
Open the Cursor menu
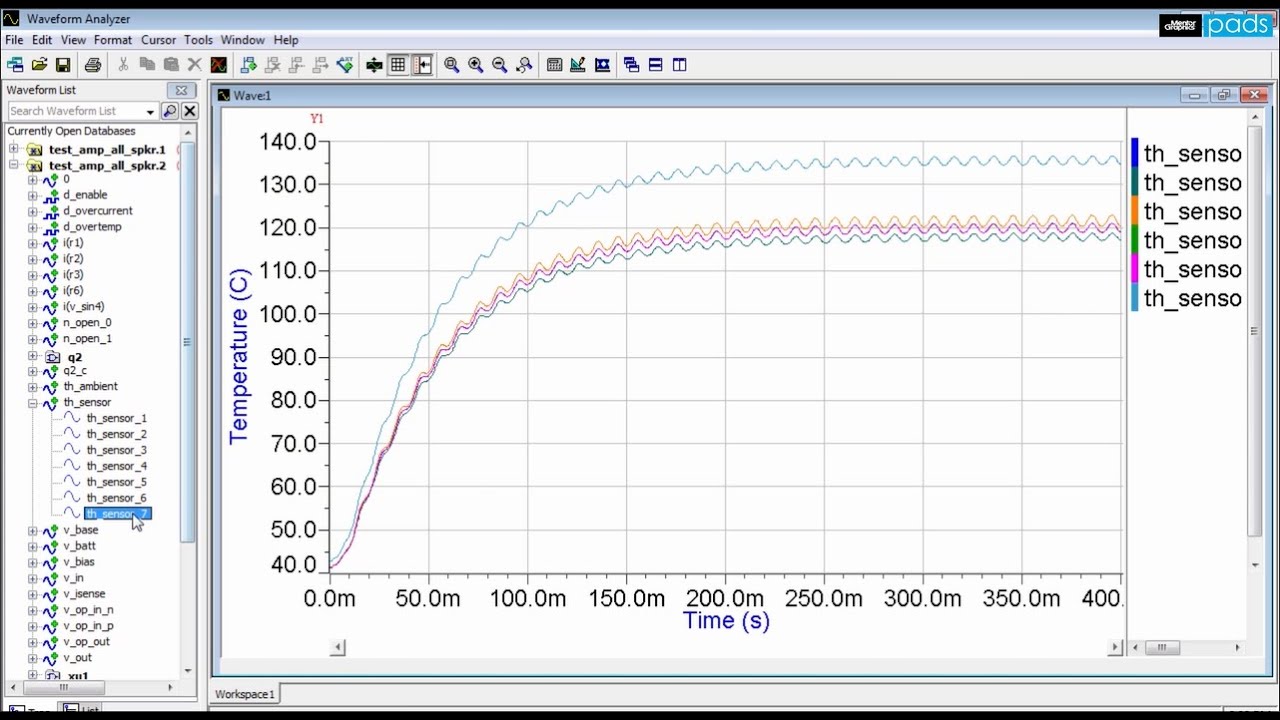[158, 40]
